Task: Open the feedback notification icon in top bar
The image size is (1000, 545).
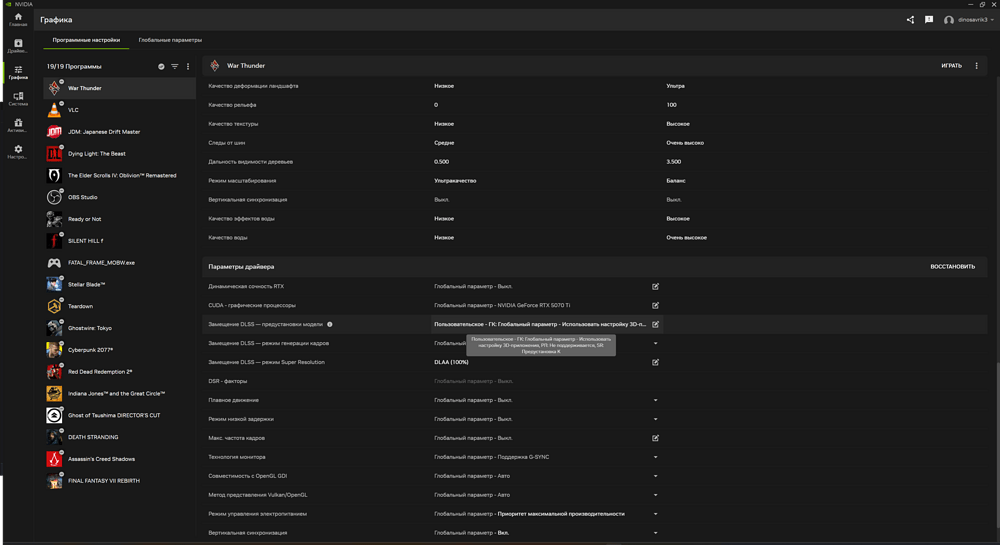Action: tap(929, 20)
